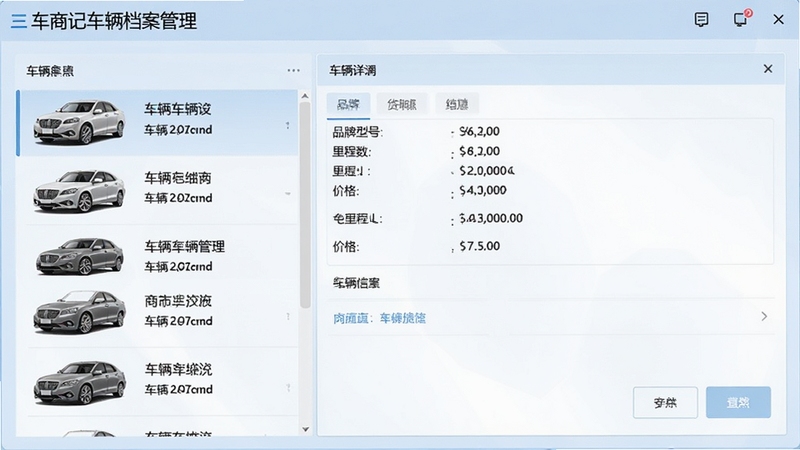800x450 pixels.
Task: Click the scroll down arrow of vehicle list
Action: (305, 430)
